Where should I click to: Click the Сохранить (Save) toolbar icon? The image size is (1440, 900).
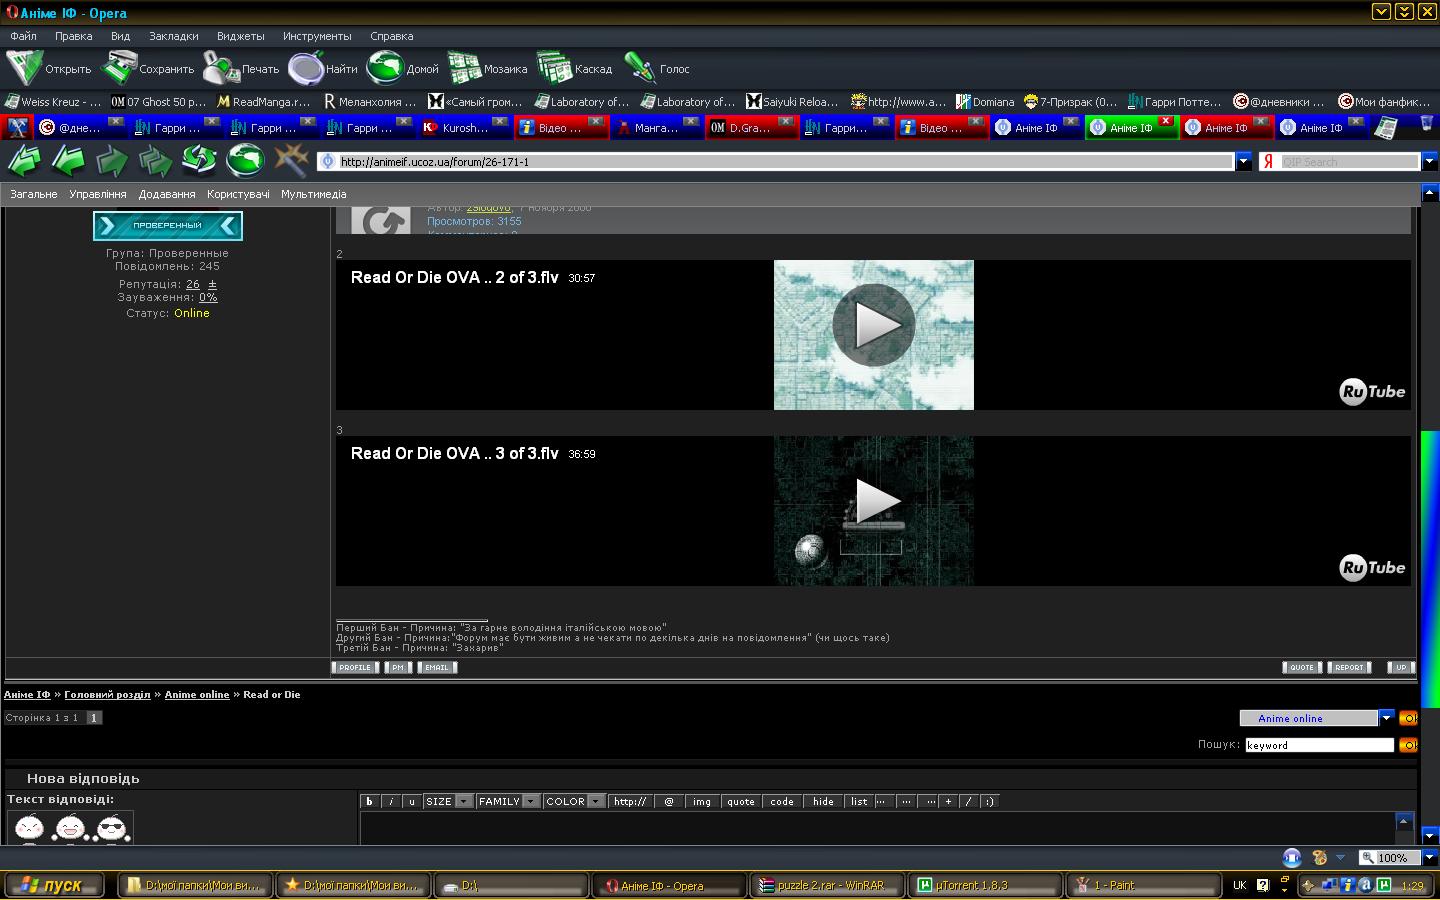(119, 68)
